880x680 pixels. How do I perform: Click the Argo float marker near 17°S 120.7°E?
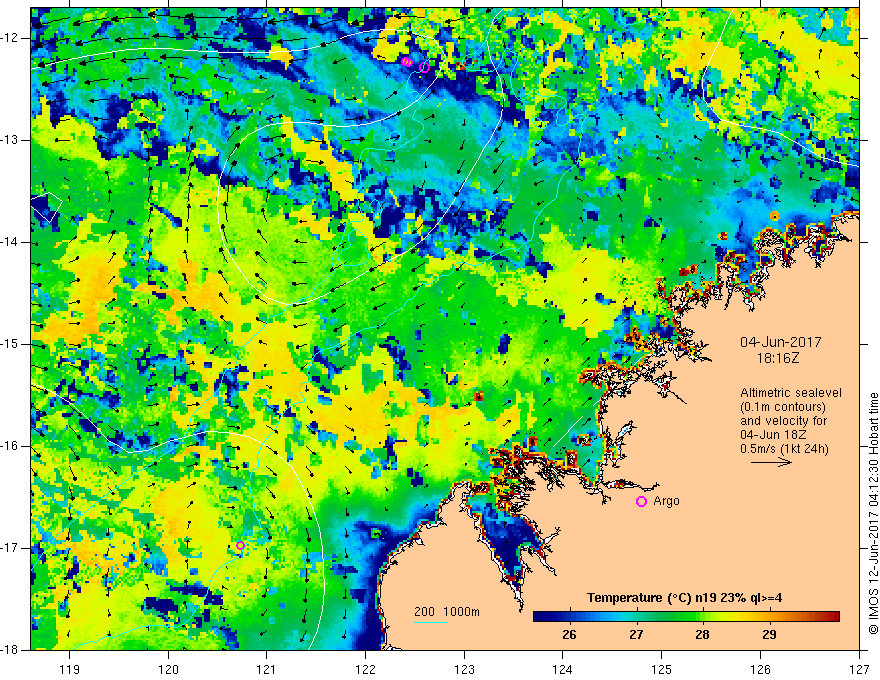(x=240, y=545)
